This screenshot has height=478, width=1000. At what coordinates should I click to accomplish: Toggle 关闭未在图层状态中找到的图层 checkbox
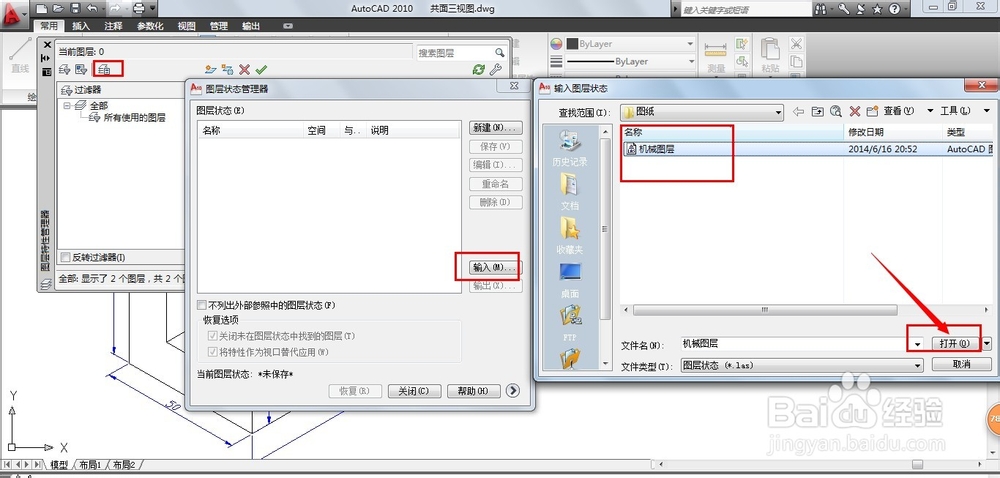click(213, 336)
